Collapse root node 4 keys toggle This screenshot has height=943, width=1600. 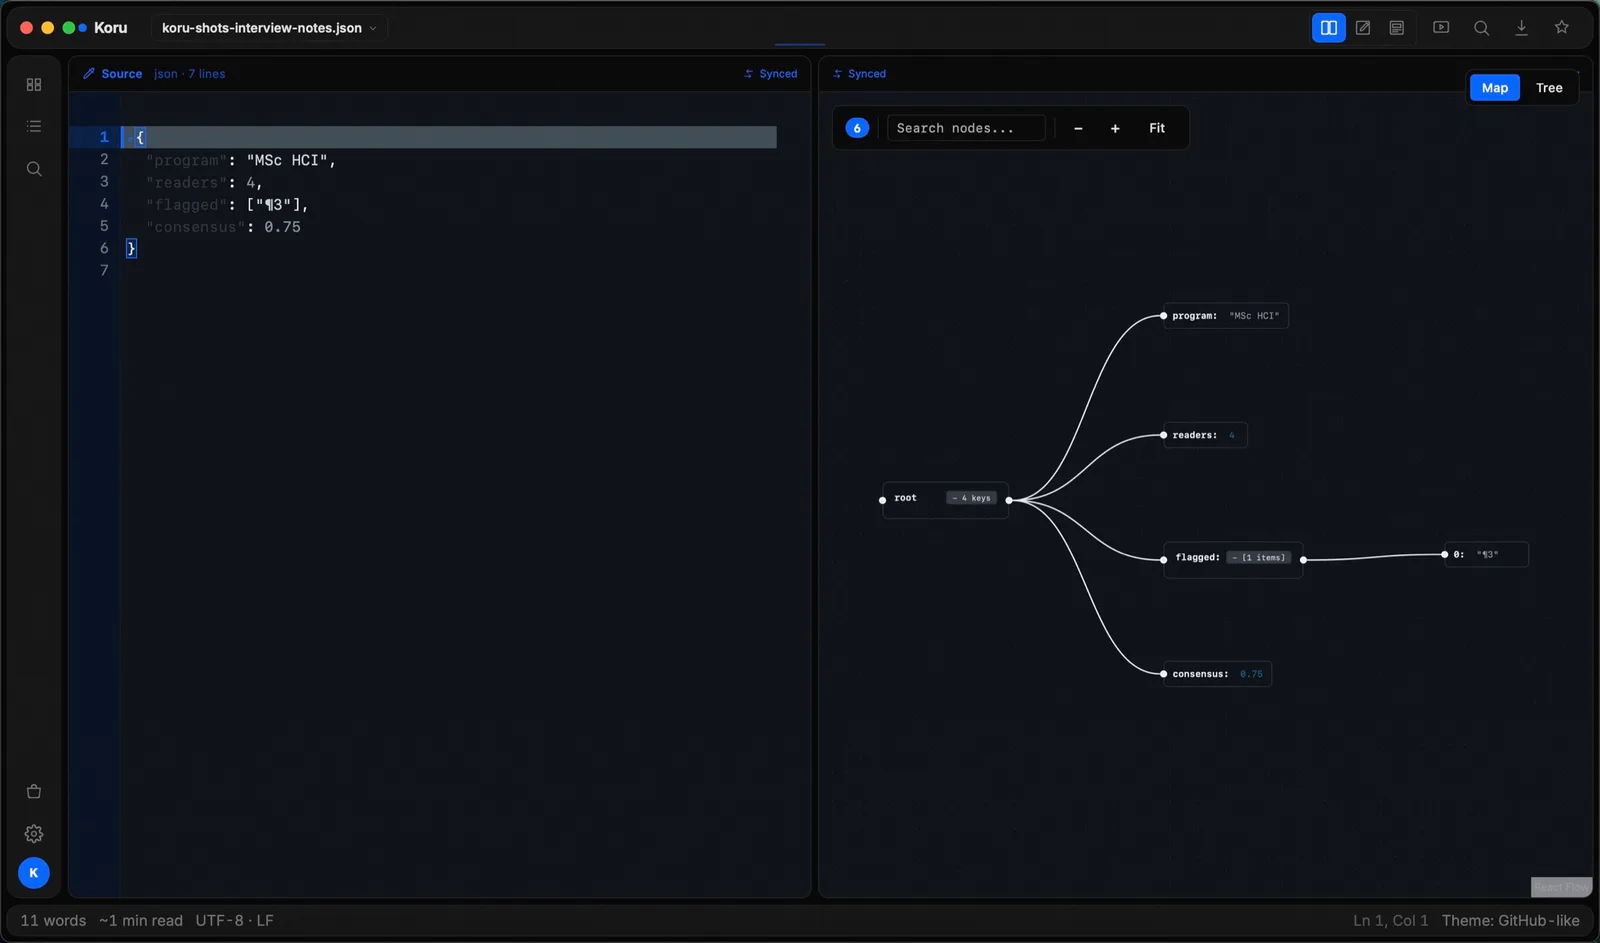(971, 498)
